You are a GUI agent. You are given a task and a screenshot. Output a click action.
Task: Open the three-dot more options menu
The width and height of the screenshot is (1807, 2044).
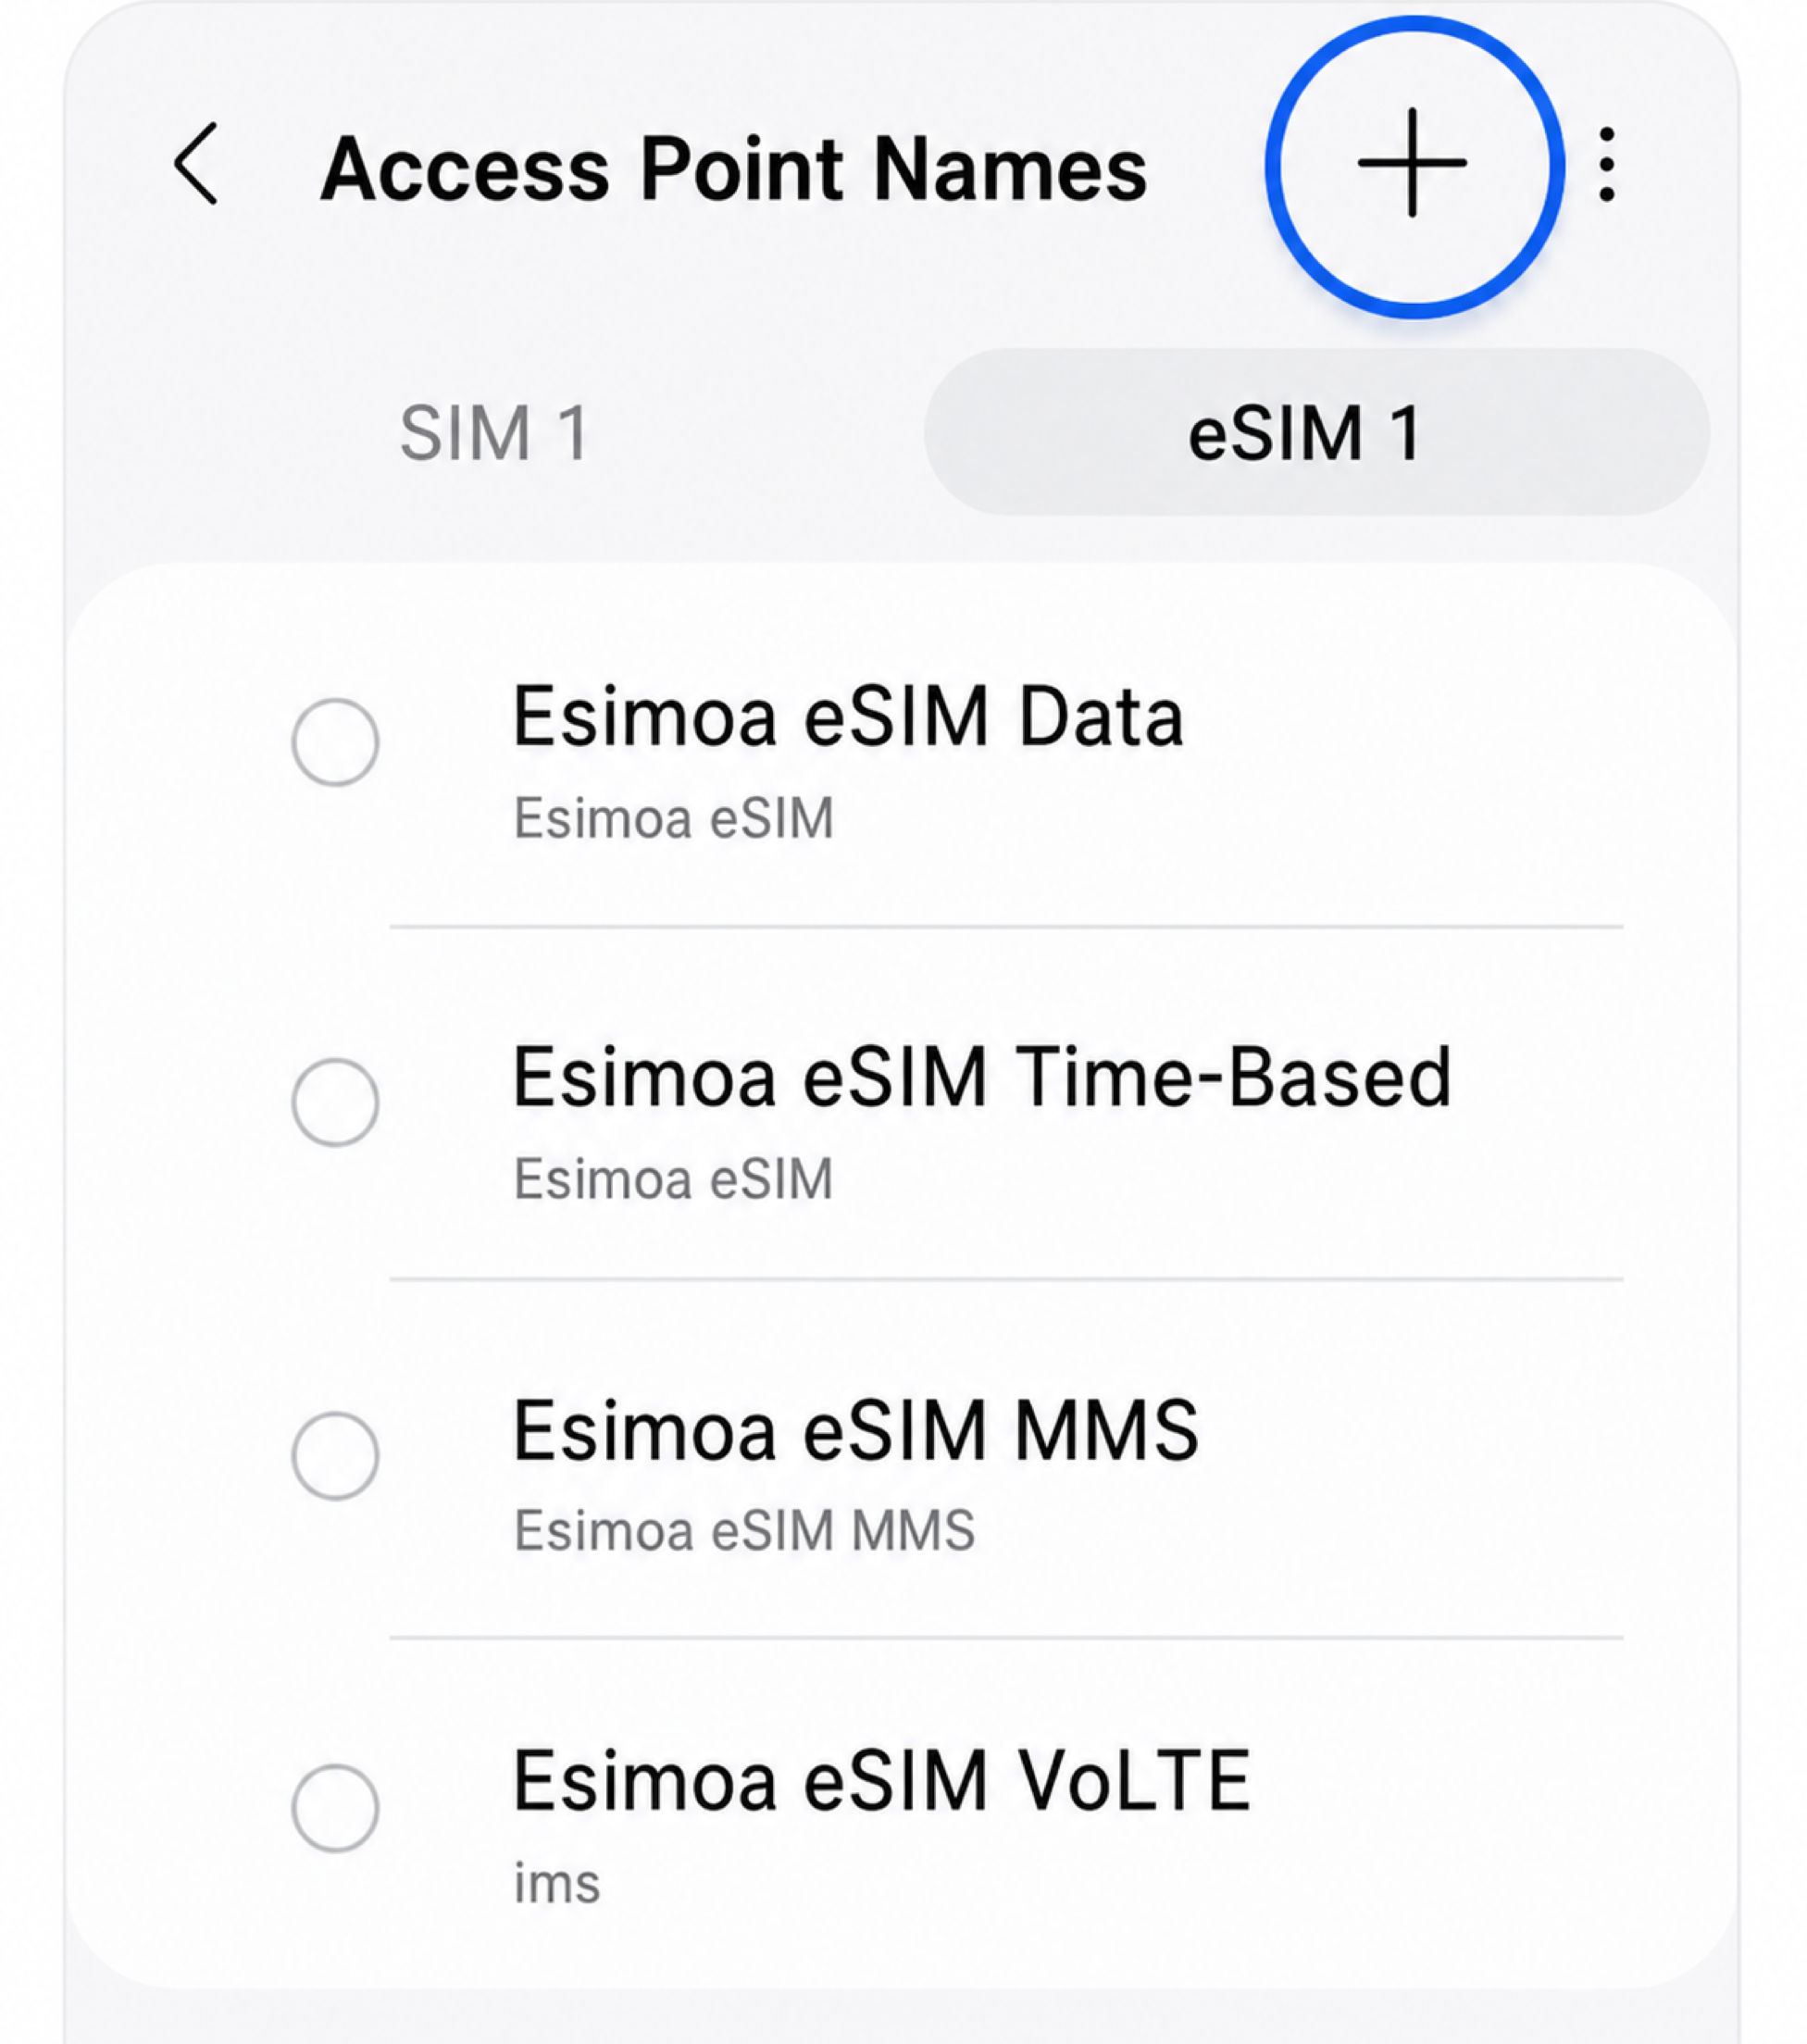point(1606,164)
